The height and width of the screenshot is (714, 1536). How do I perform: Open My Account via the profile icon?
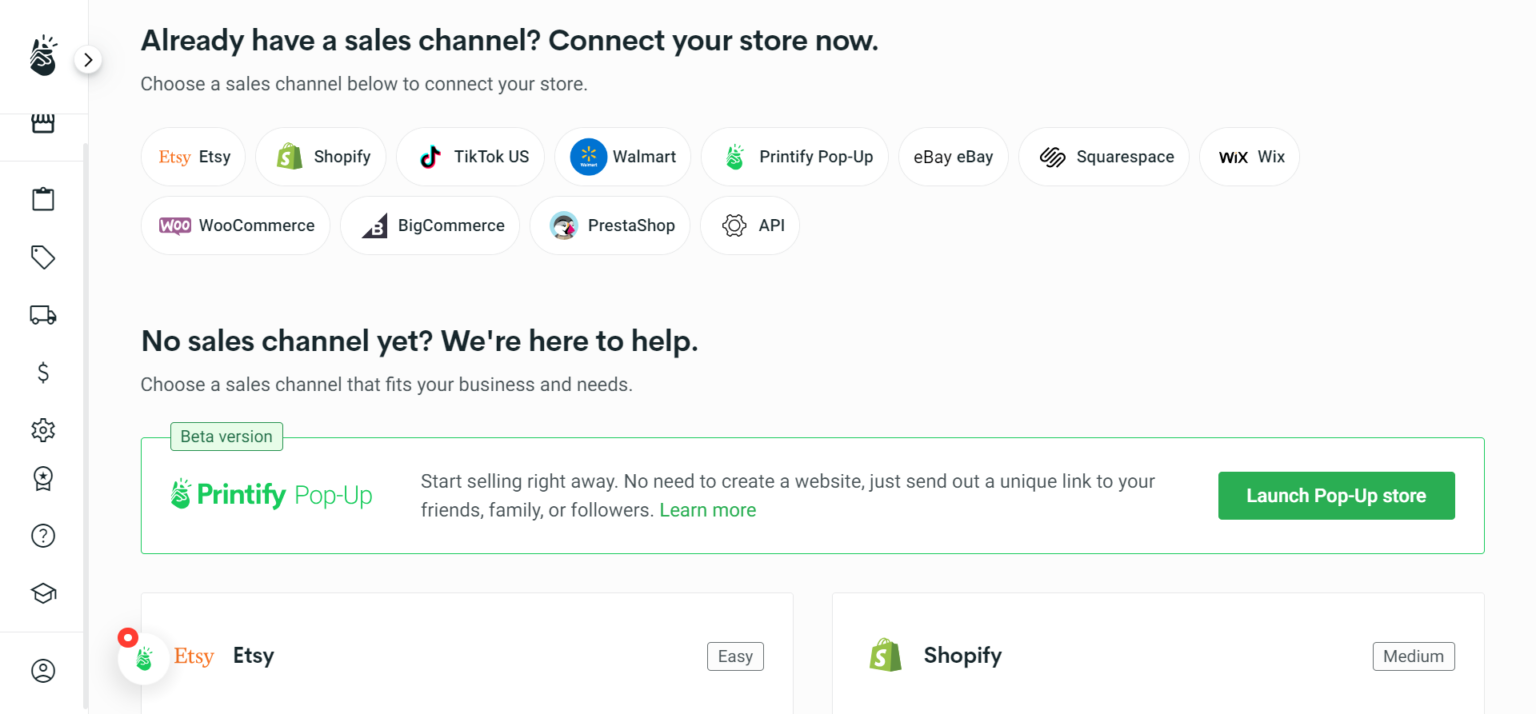[43, 670]
